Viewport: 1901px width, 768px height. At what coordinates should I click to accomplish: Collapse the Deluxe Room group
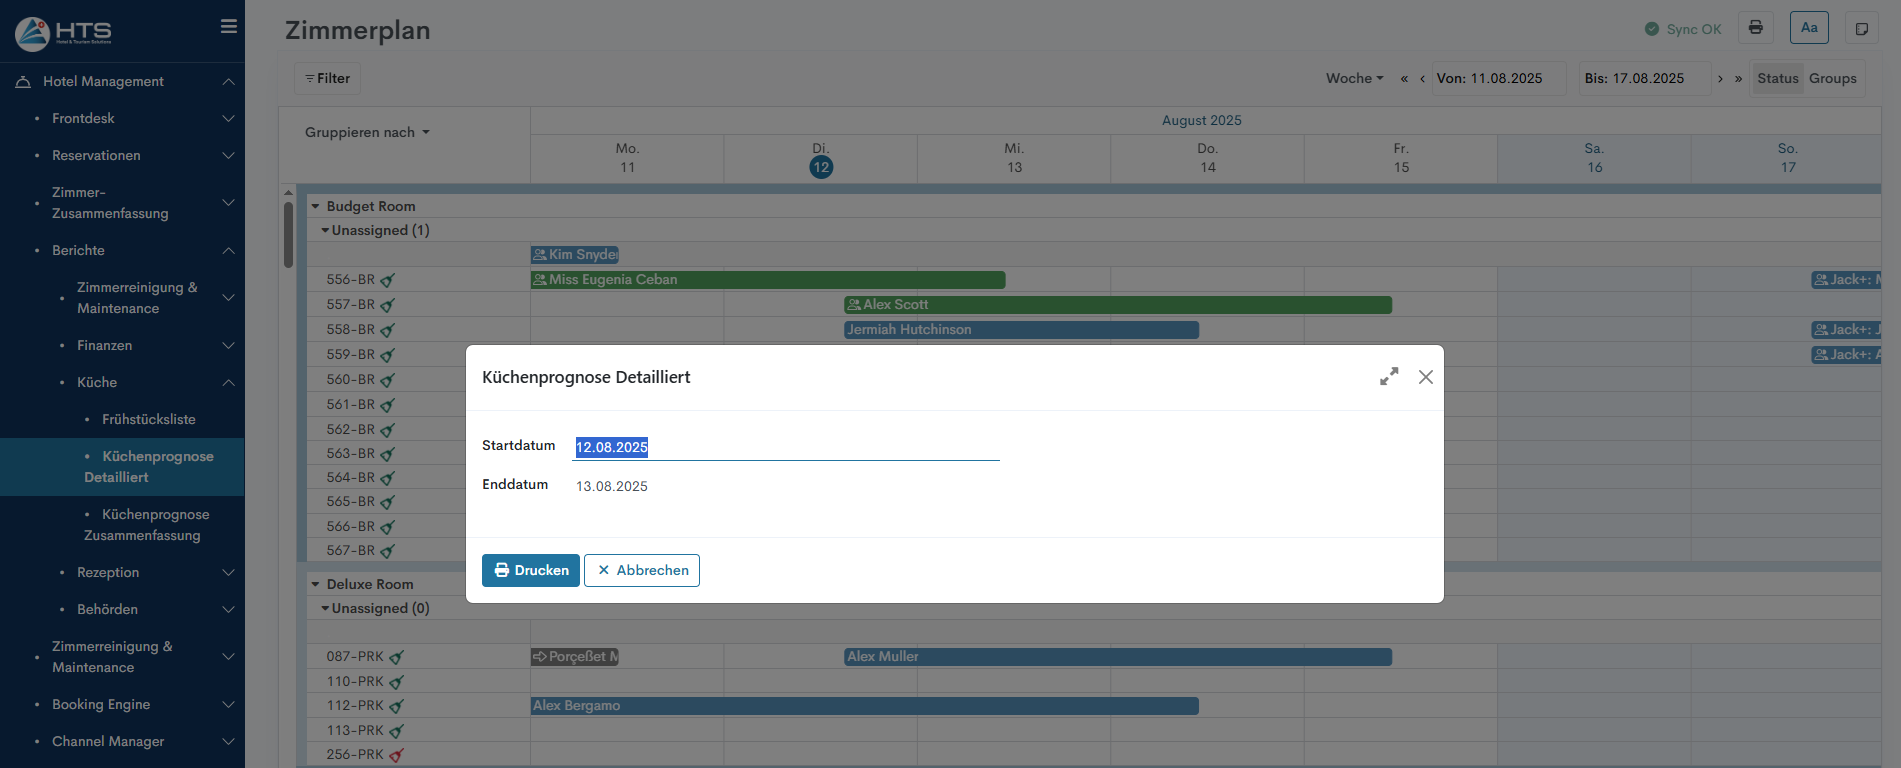pos(316,584)
